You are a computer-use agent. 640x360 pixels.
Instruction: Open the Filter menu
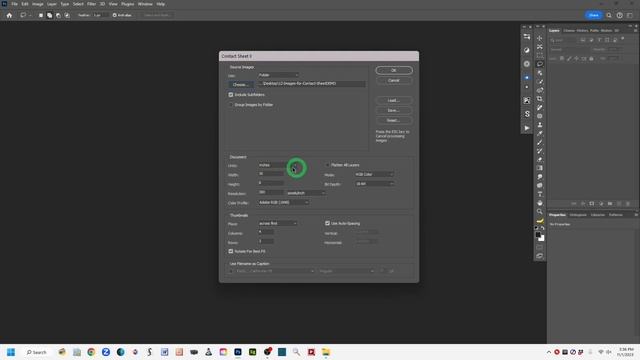coord(91,4)
